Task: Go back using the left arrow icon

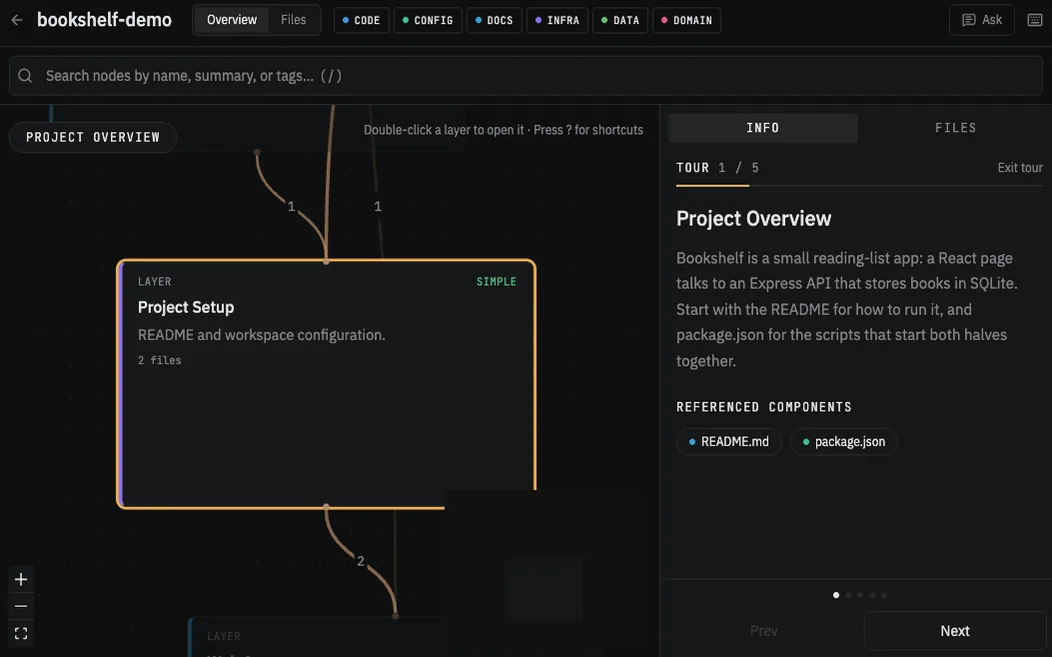Action: (x=17, y=20)
